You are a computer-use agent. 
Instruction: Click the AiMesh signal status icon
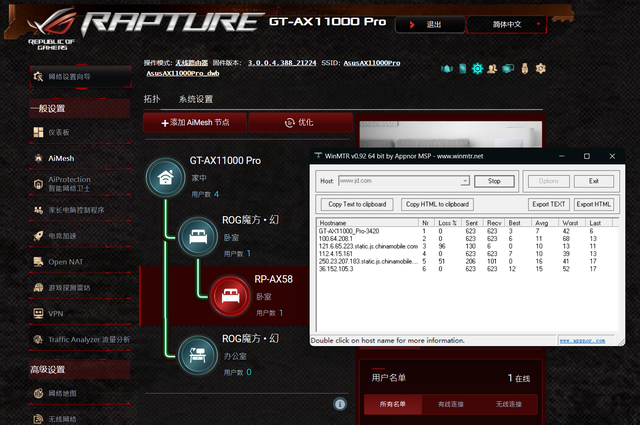click(x=447, y=69)
